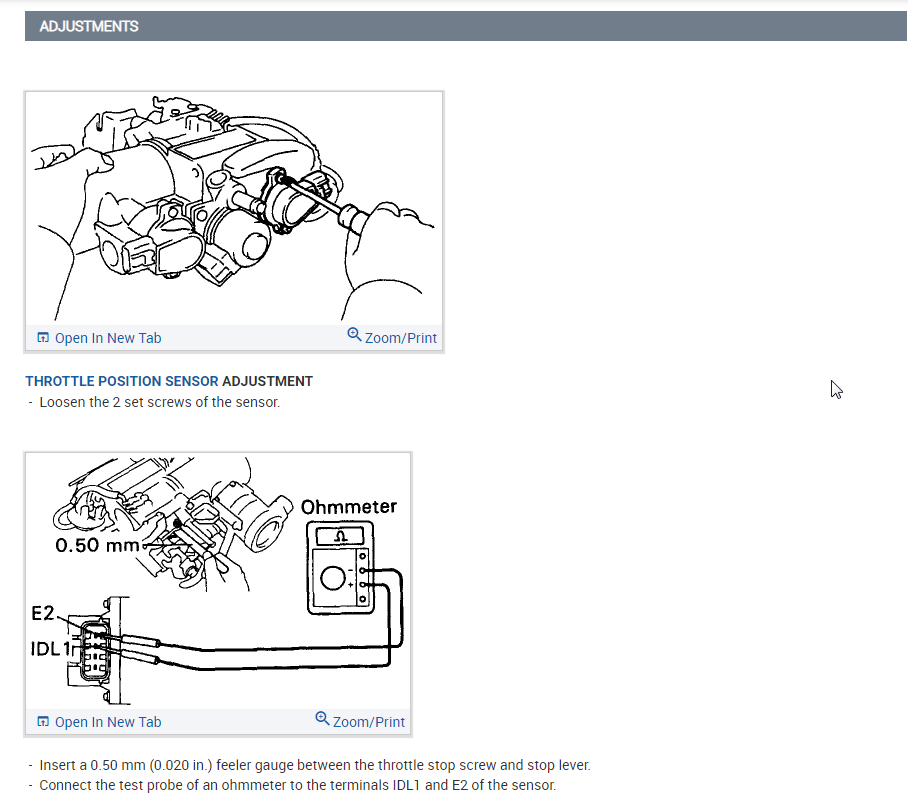Click the word ADJUSTMENT in the heading
The image size is (908, 810).
[x=268, y=382]
